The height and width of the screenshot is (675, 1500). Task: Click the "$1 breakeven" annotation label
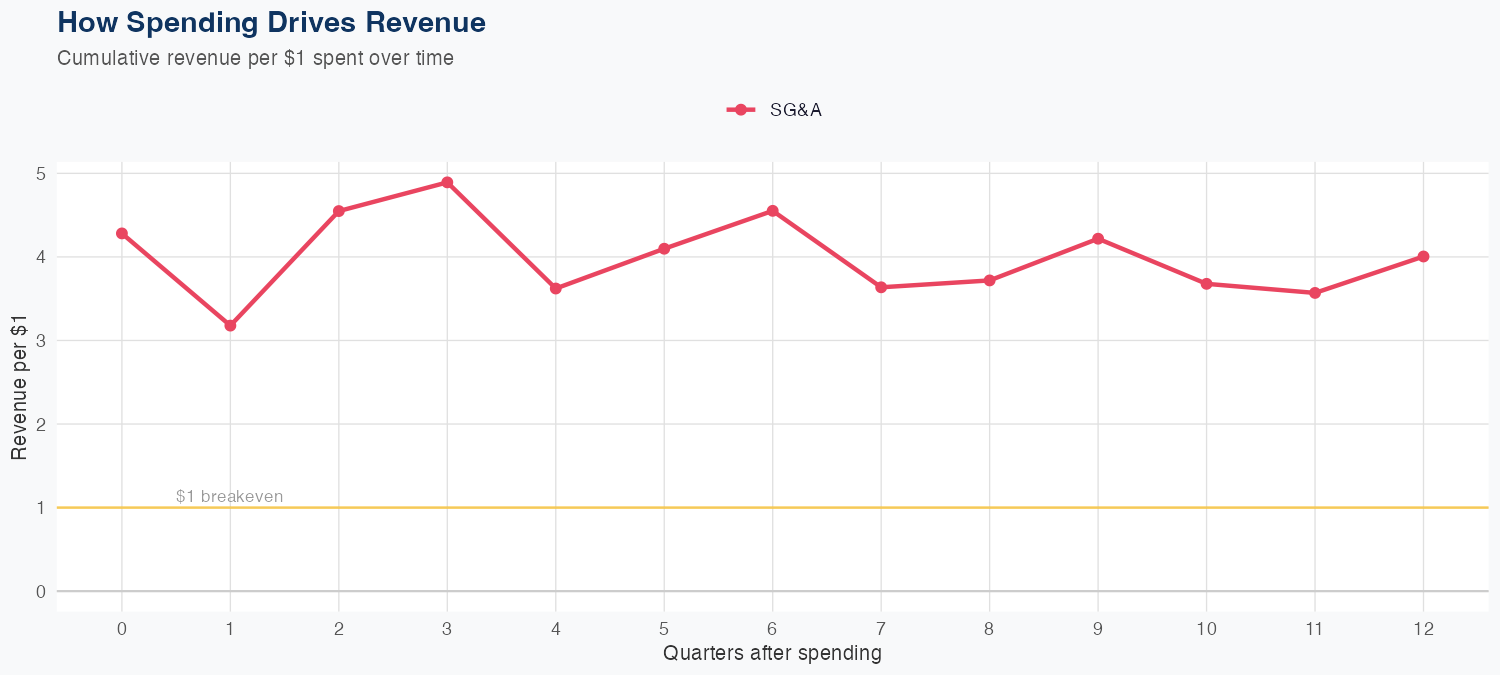tap(229, 496)
